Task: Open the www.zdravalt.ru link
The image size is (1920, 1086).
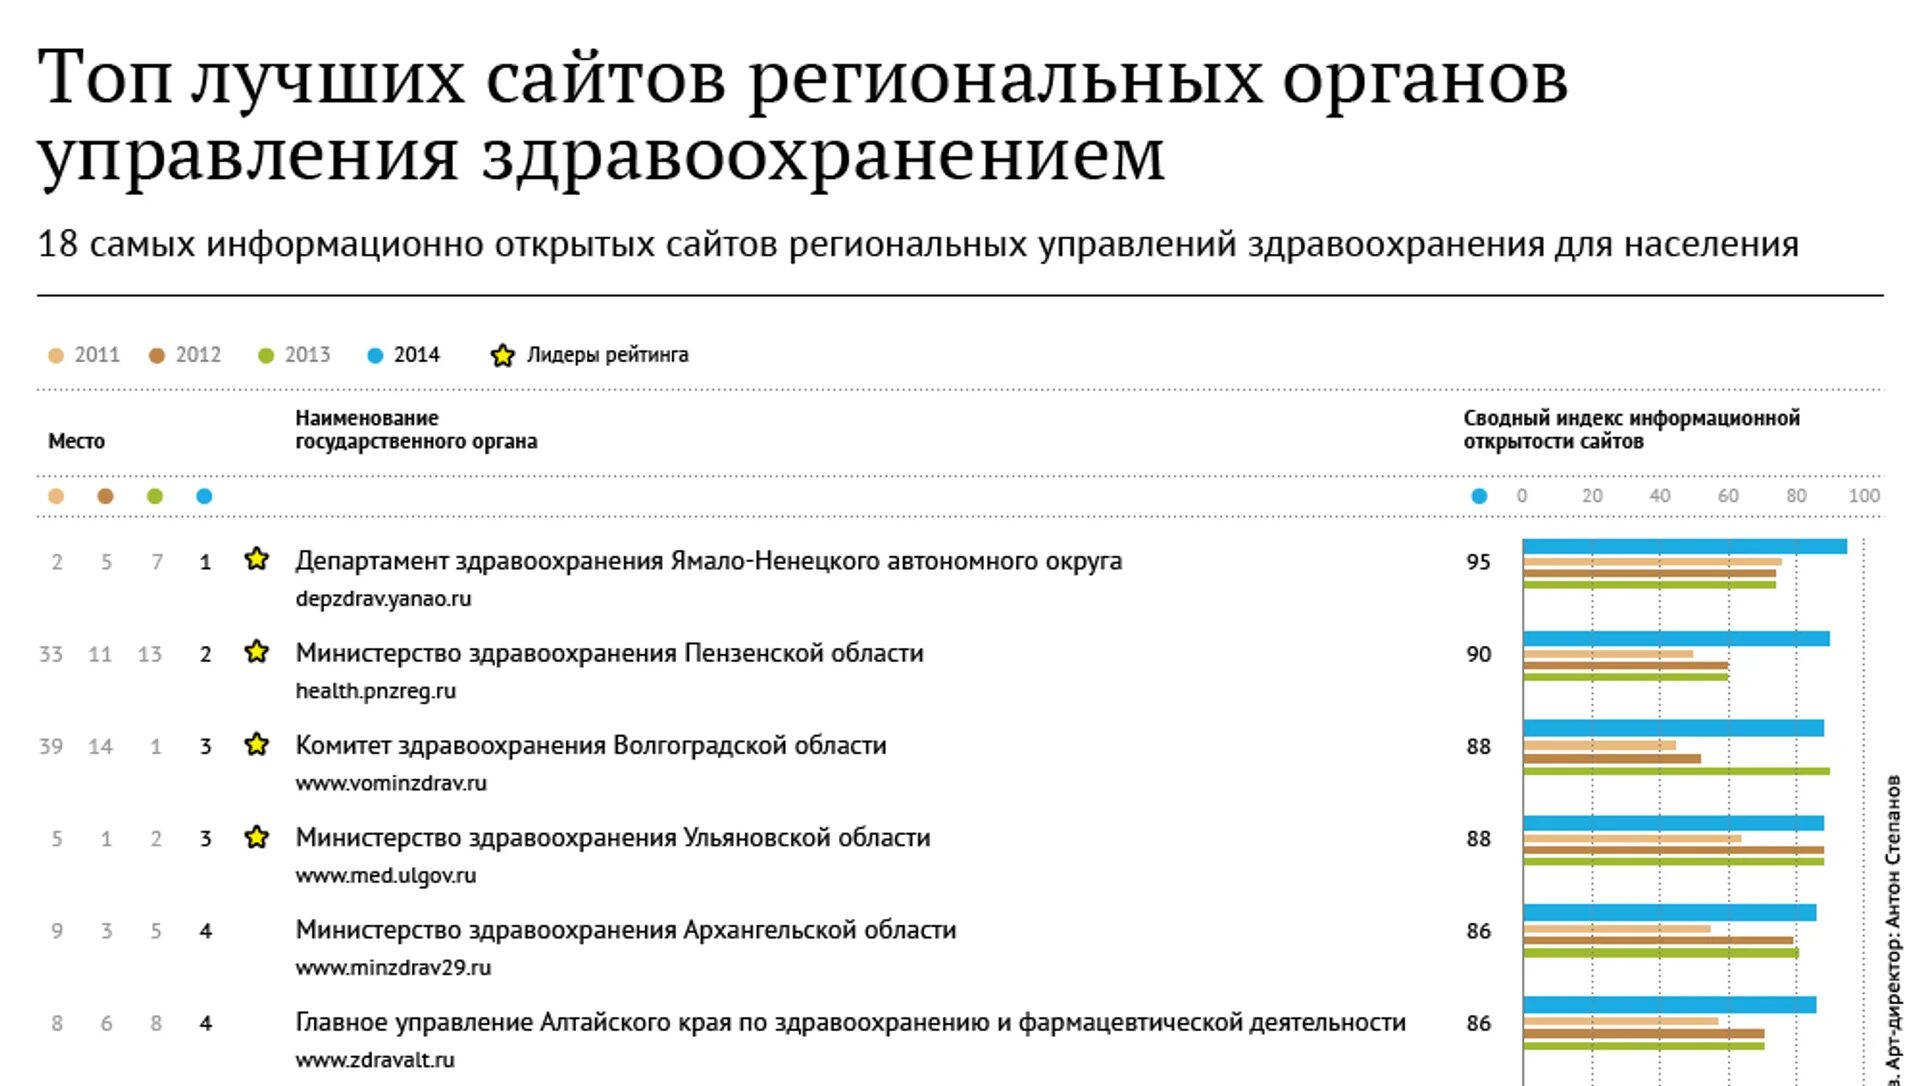Action: [375, 1060]
